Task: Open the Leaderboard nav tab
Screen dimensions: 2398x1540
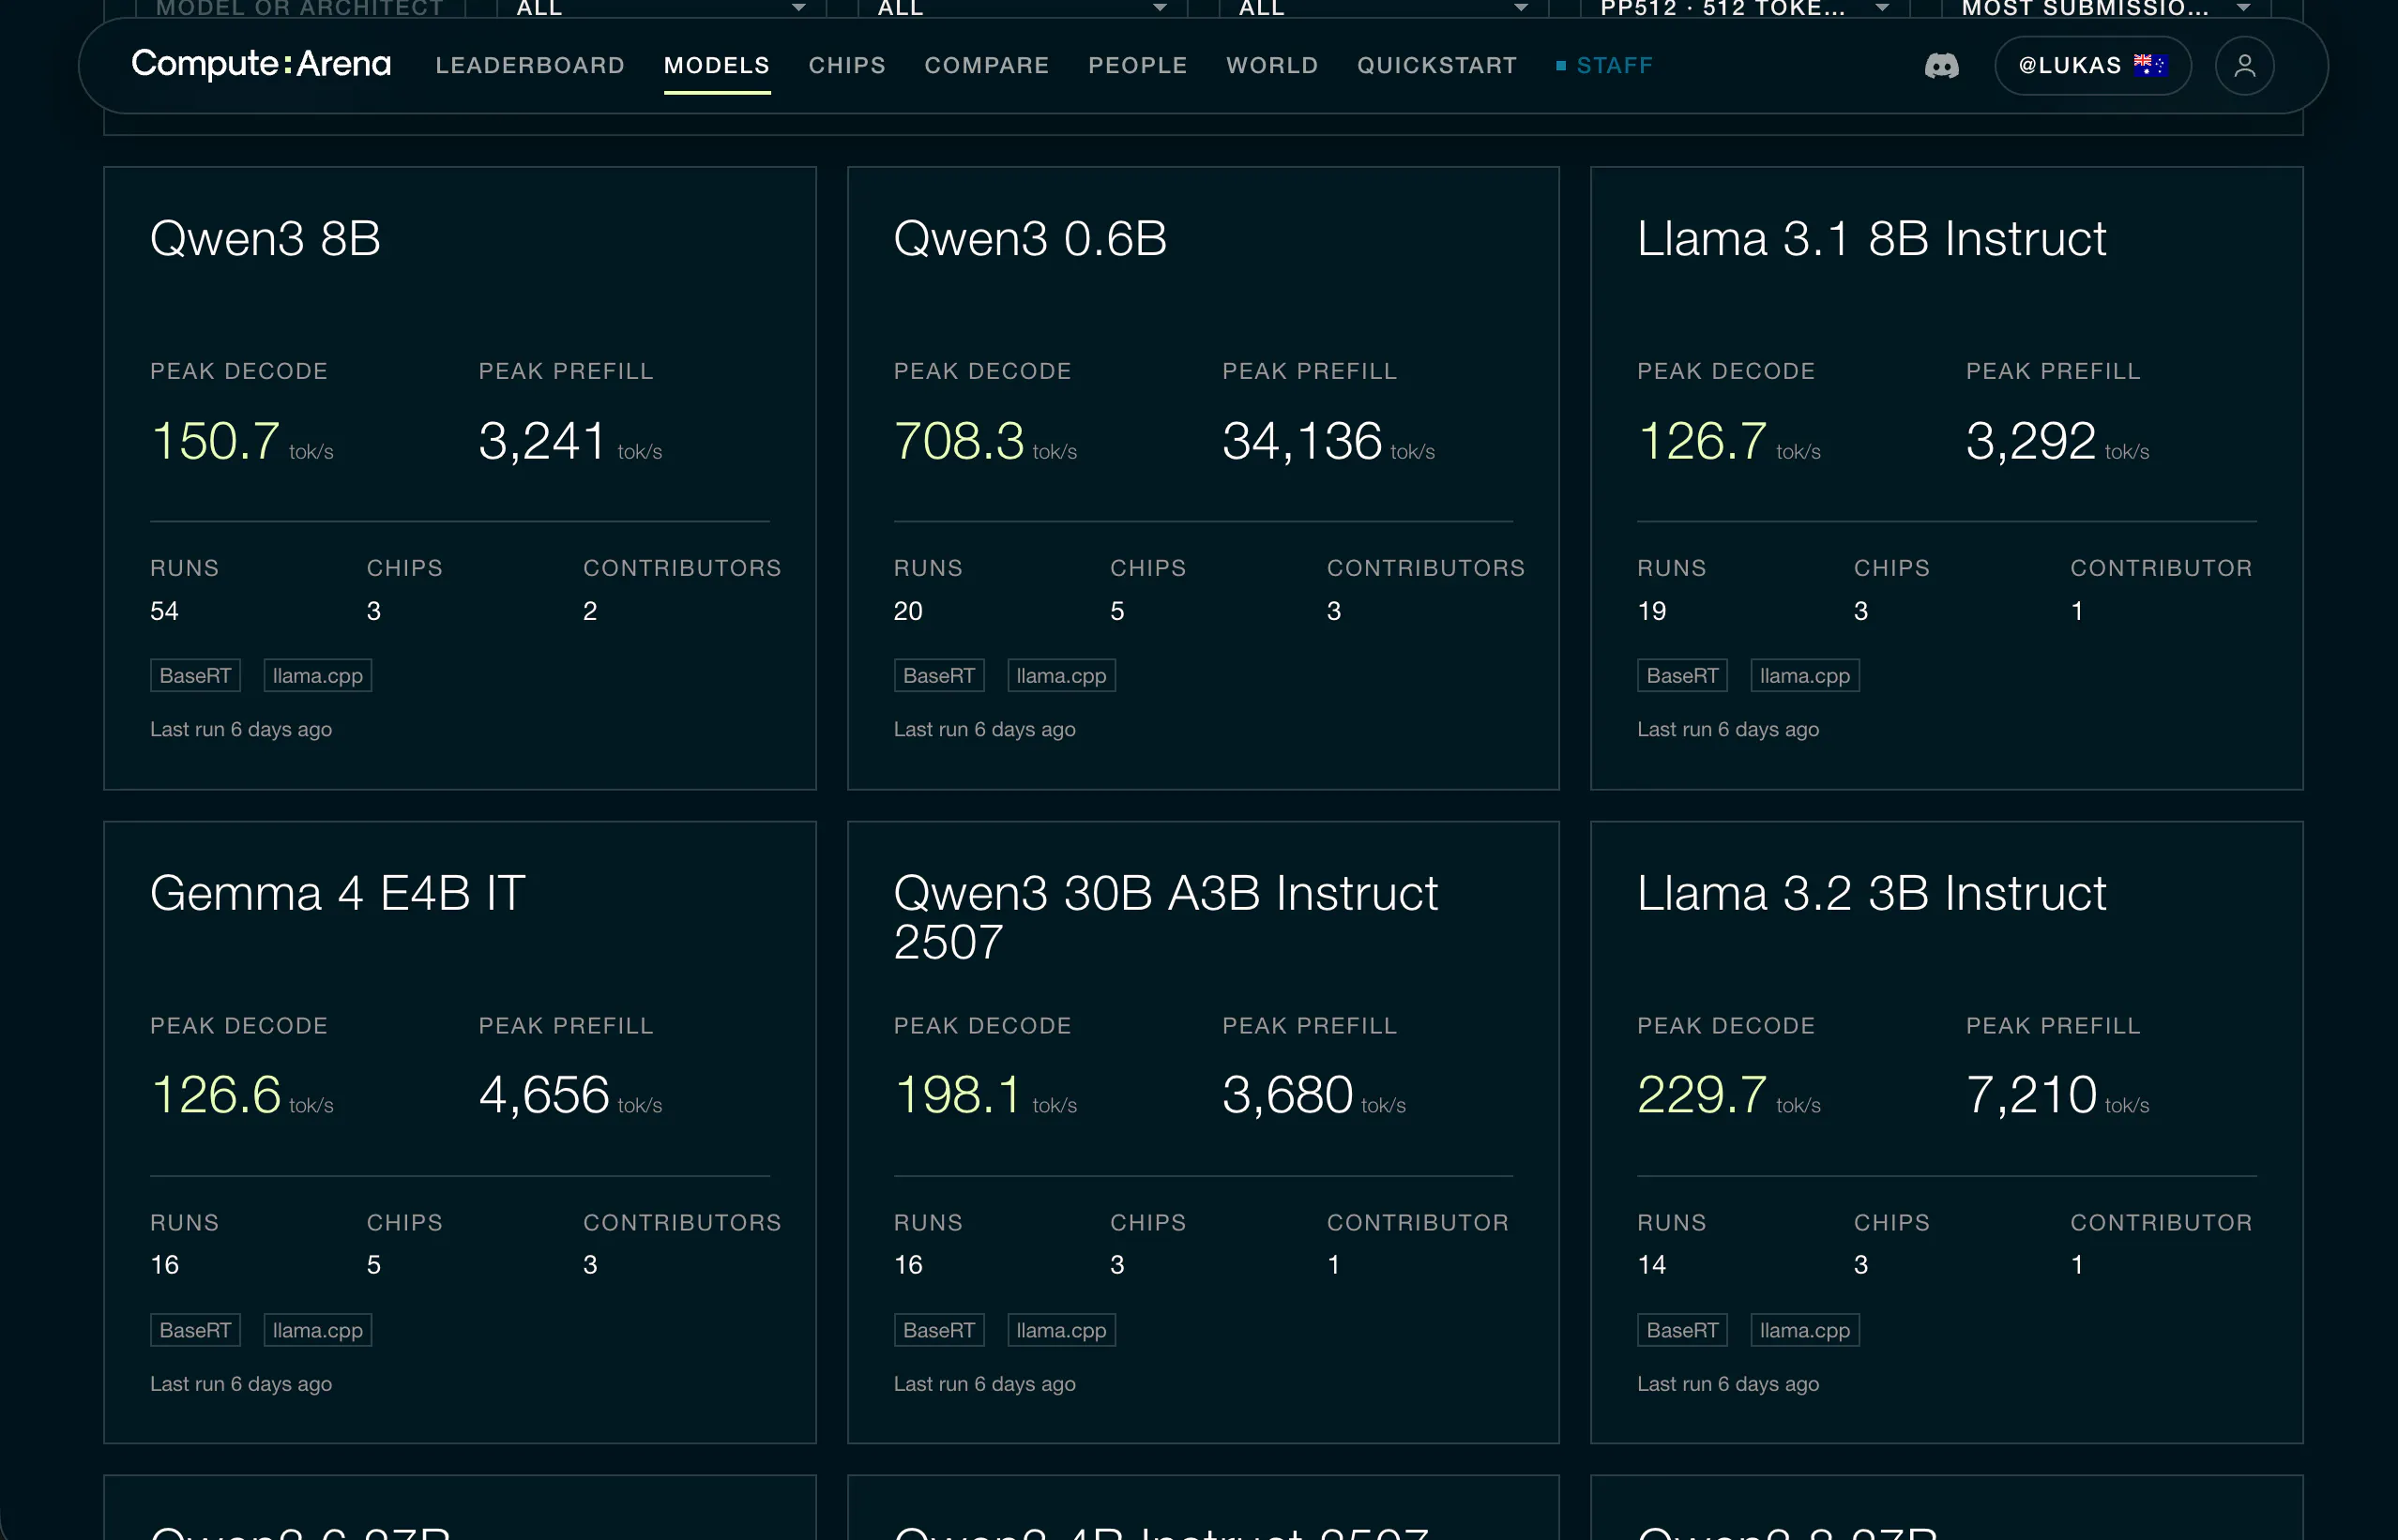Action: click(x=530, y=66)
